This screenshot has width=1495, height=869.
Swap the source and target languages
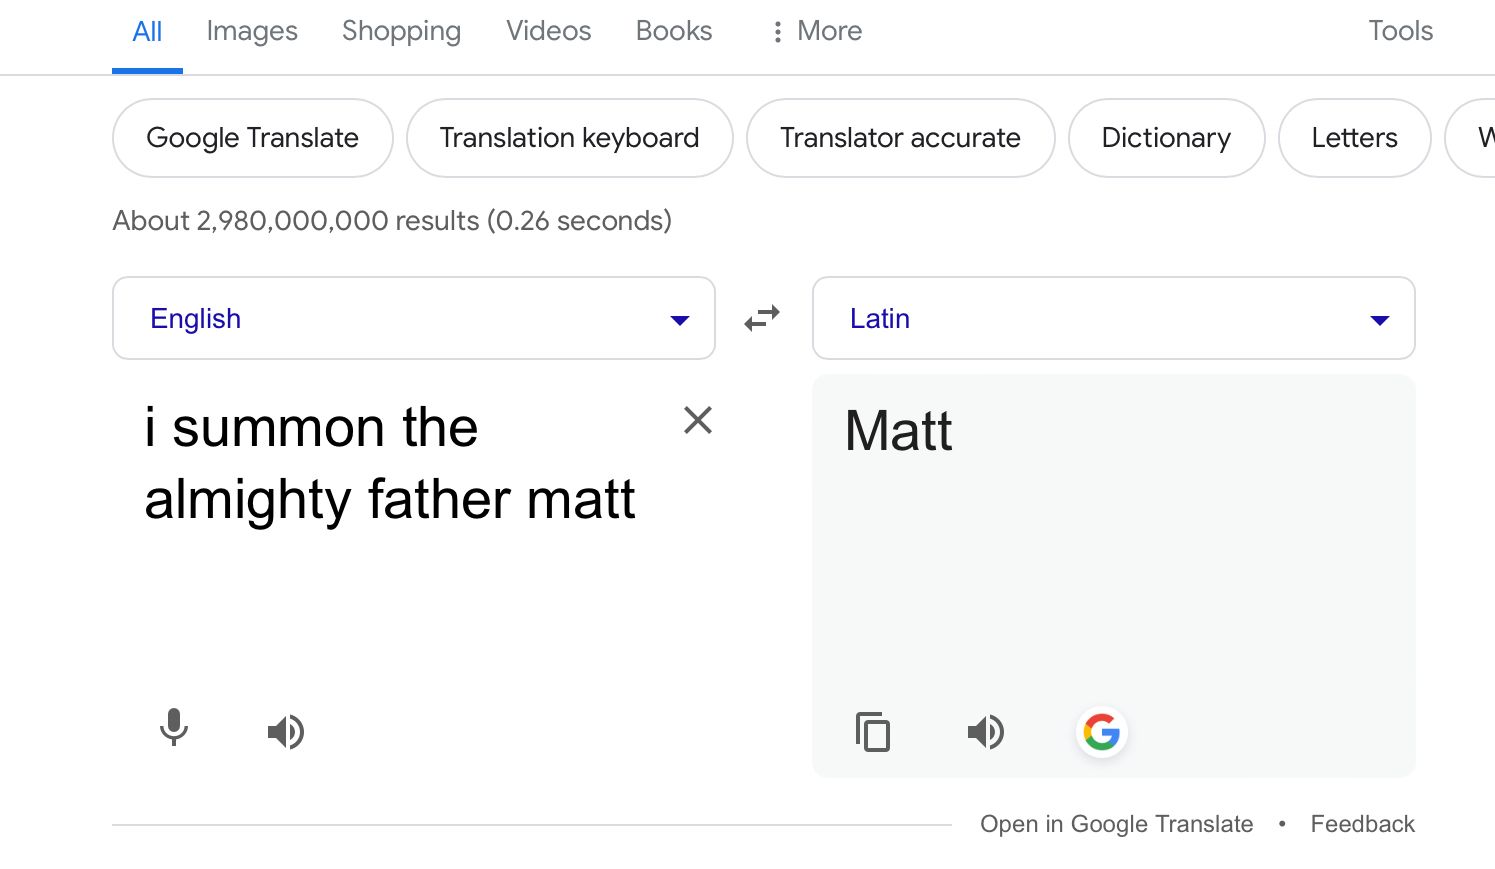point(762,318)
